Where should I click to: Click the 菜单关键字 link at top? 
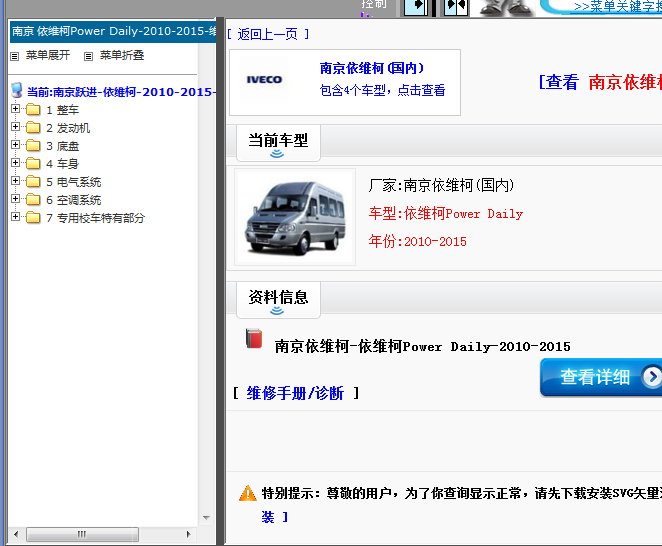[x=618, y=6]
